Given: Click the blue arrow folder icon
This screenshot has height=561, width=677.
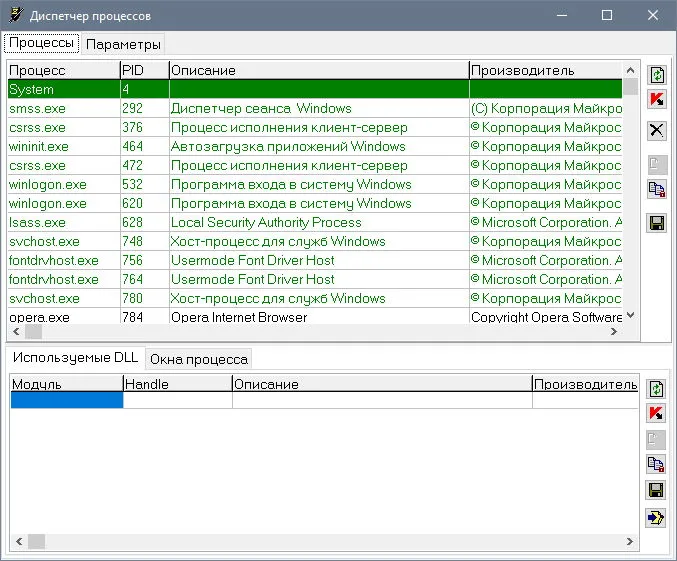Looking at the screenshot, I should (656, 517).
